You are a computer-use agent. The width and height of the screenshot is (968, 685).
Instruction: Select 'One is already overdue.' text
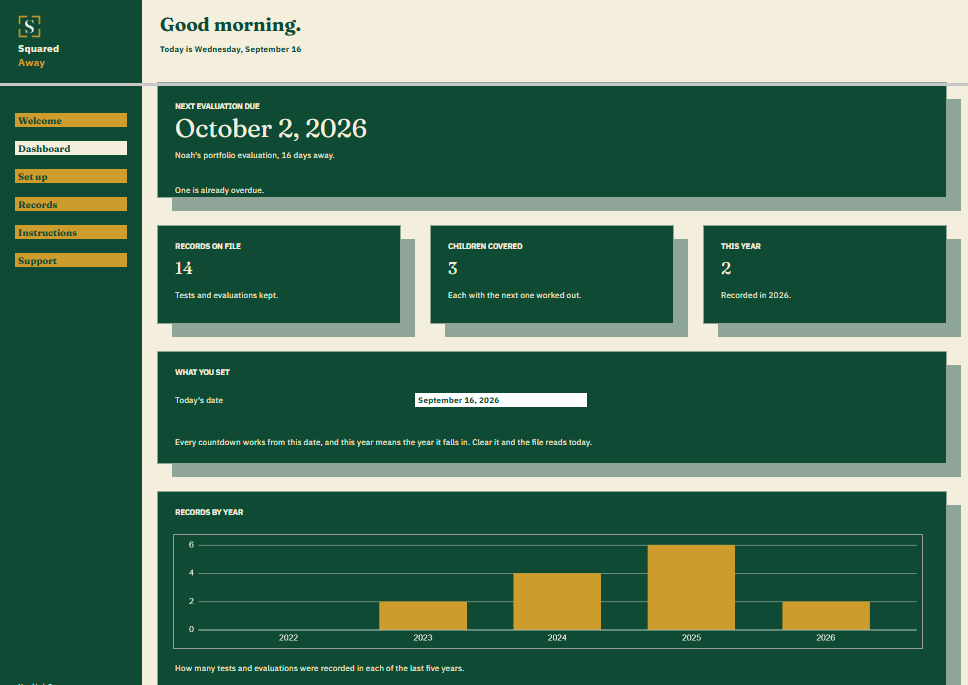[219, 190]
